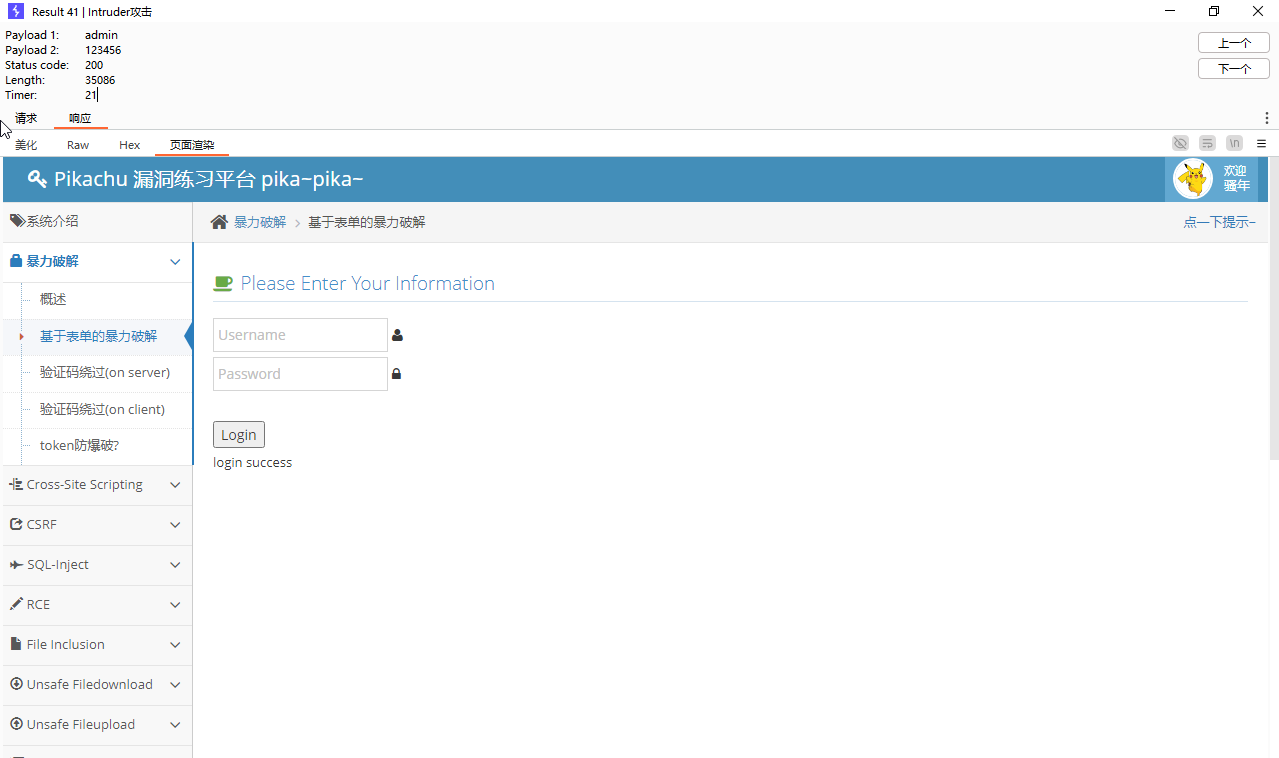Viewport: 1279px width, 758px height.
Task: Click the green coffee cup icon
Action: [x=223, y=284]
